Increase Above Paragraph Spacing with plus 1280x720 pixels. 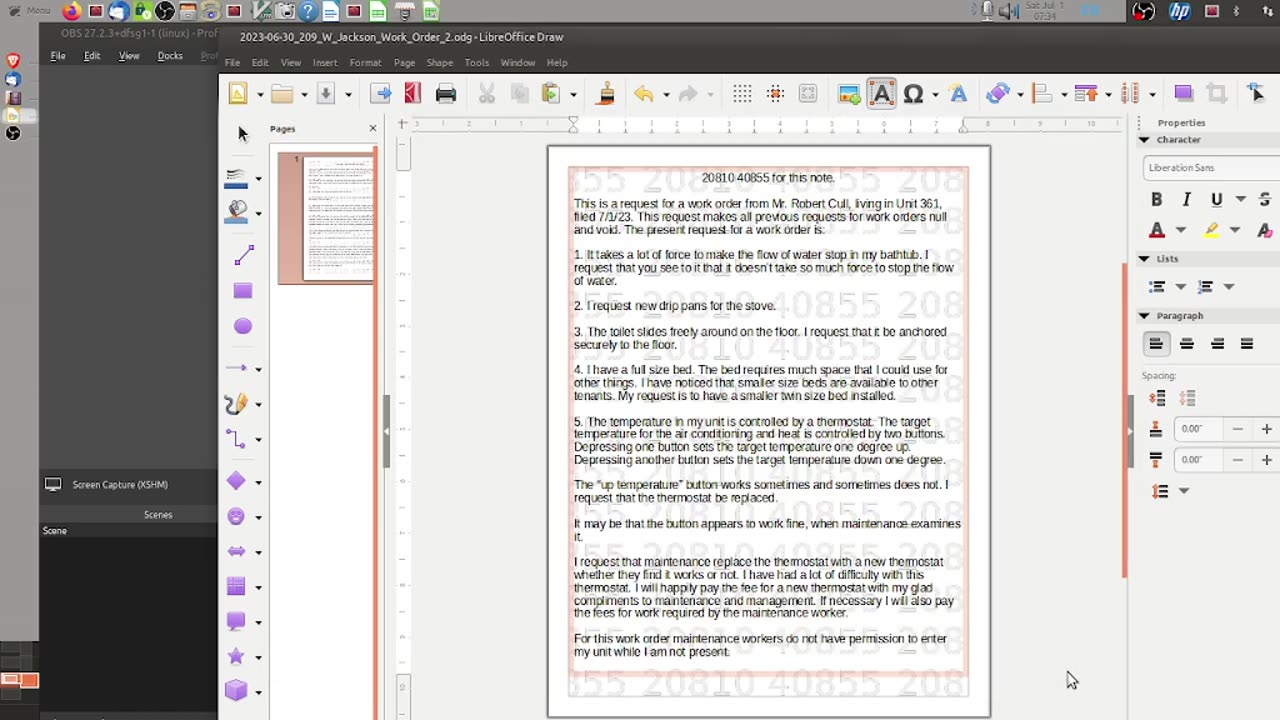tap(1266, 429)
